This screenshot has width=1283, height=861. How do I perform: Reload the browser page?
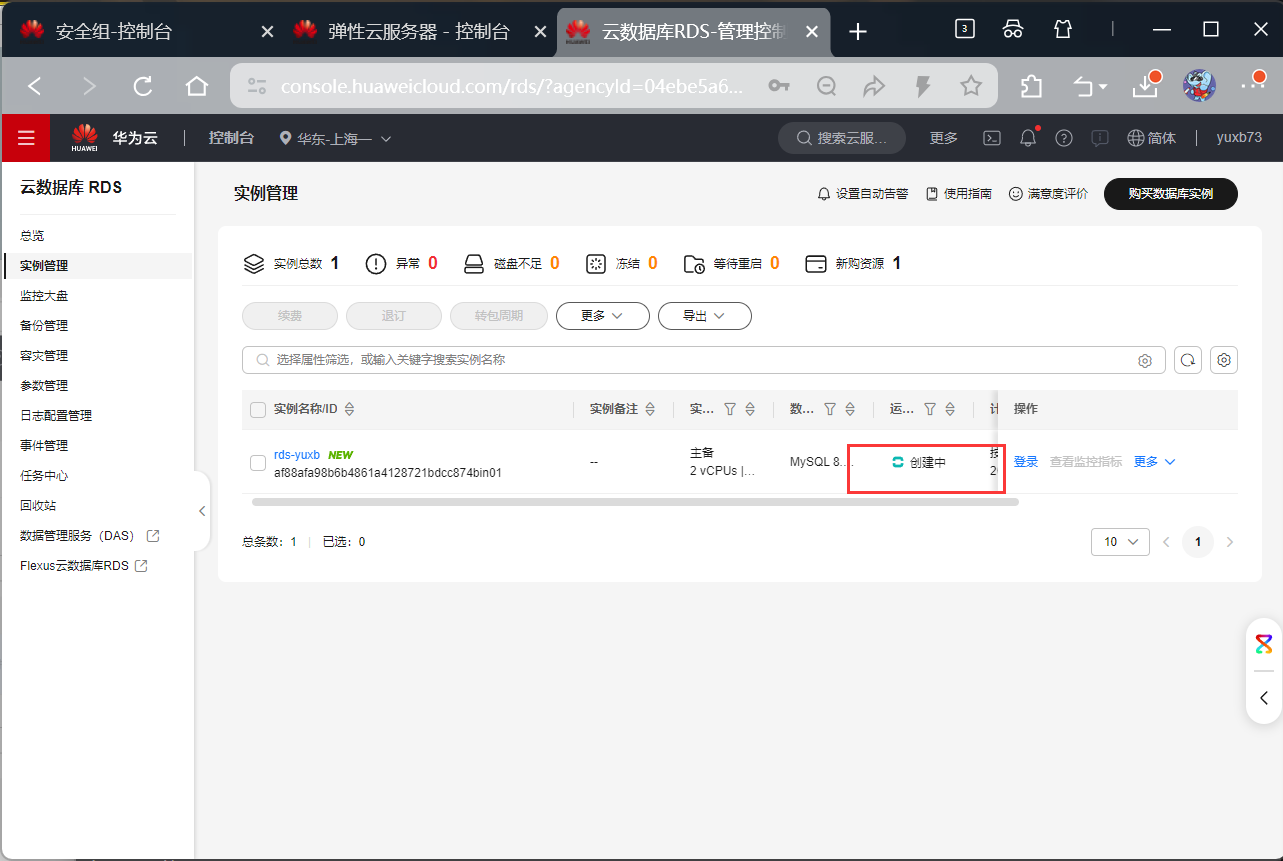tap(142, 86)
